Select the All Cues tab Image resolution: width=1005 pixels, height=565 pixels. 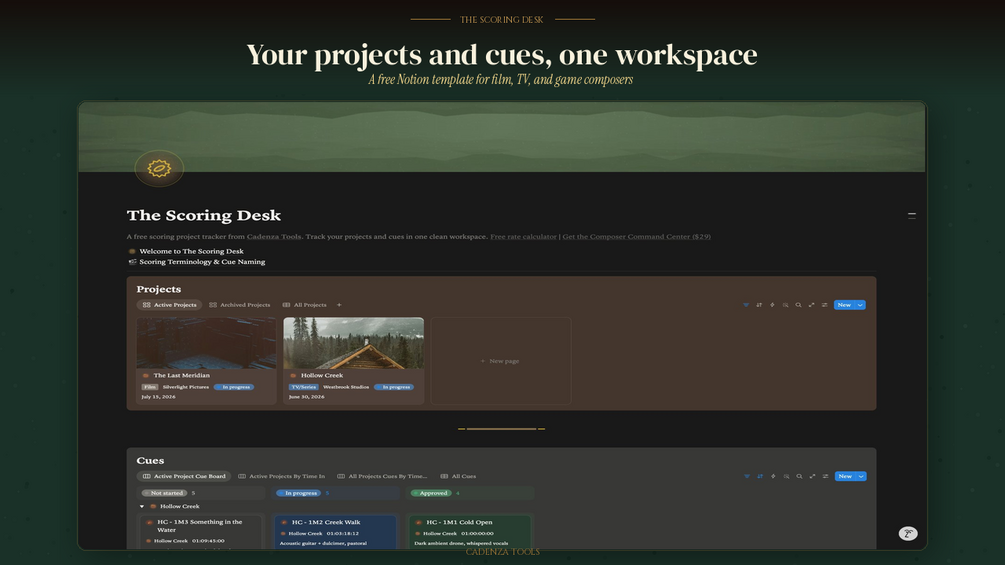[458, 476]
